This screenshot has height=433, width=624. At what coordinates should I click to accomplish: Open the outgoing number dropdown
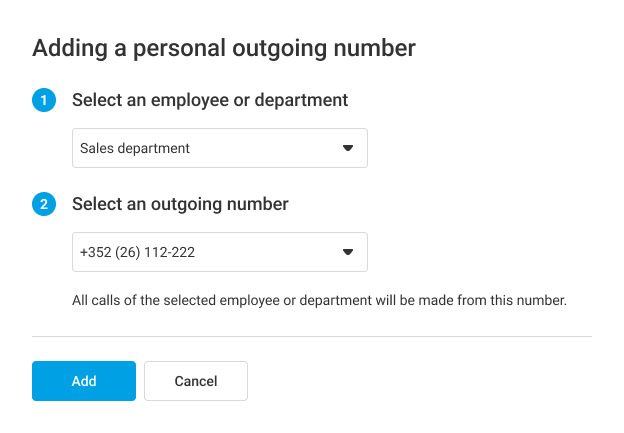[220, 252]
